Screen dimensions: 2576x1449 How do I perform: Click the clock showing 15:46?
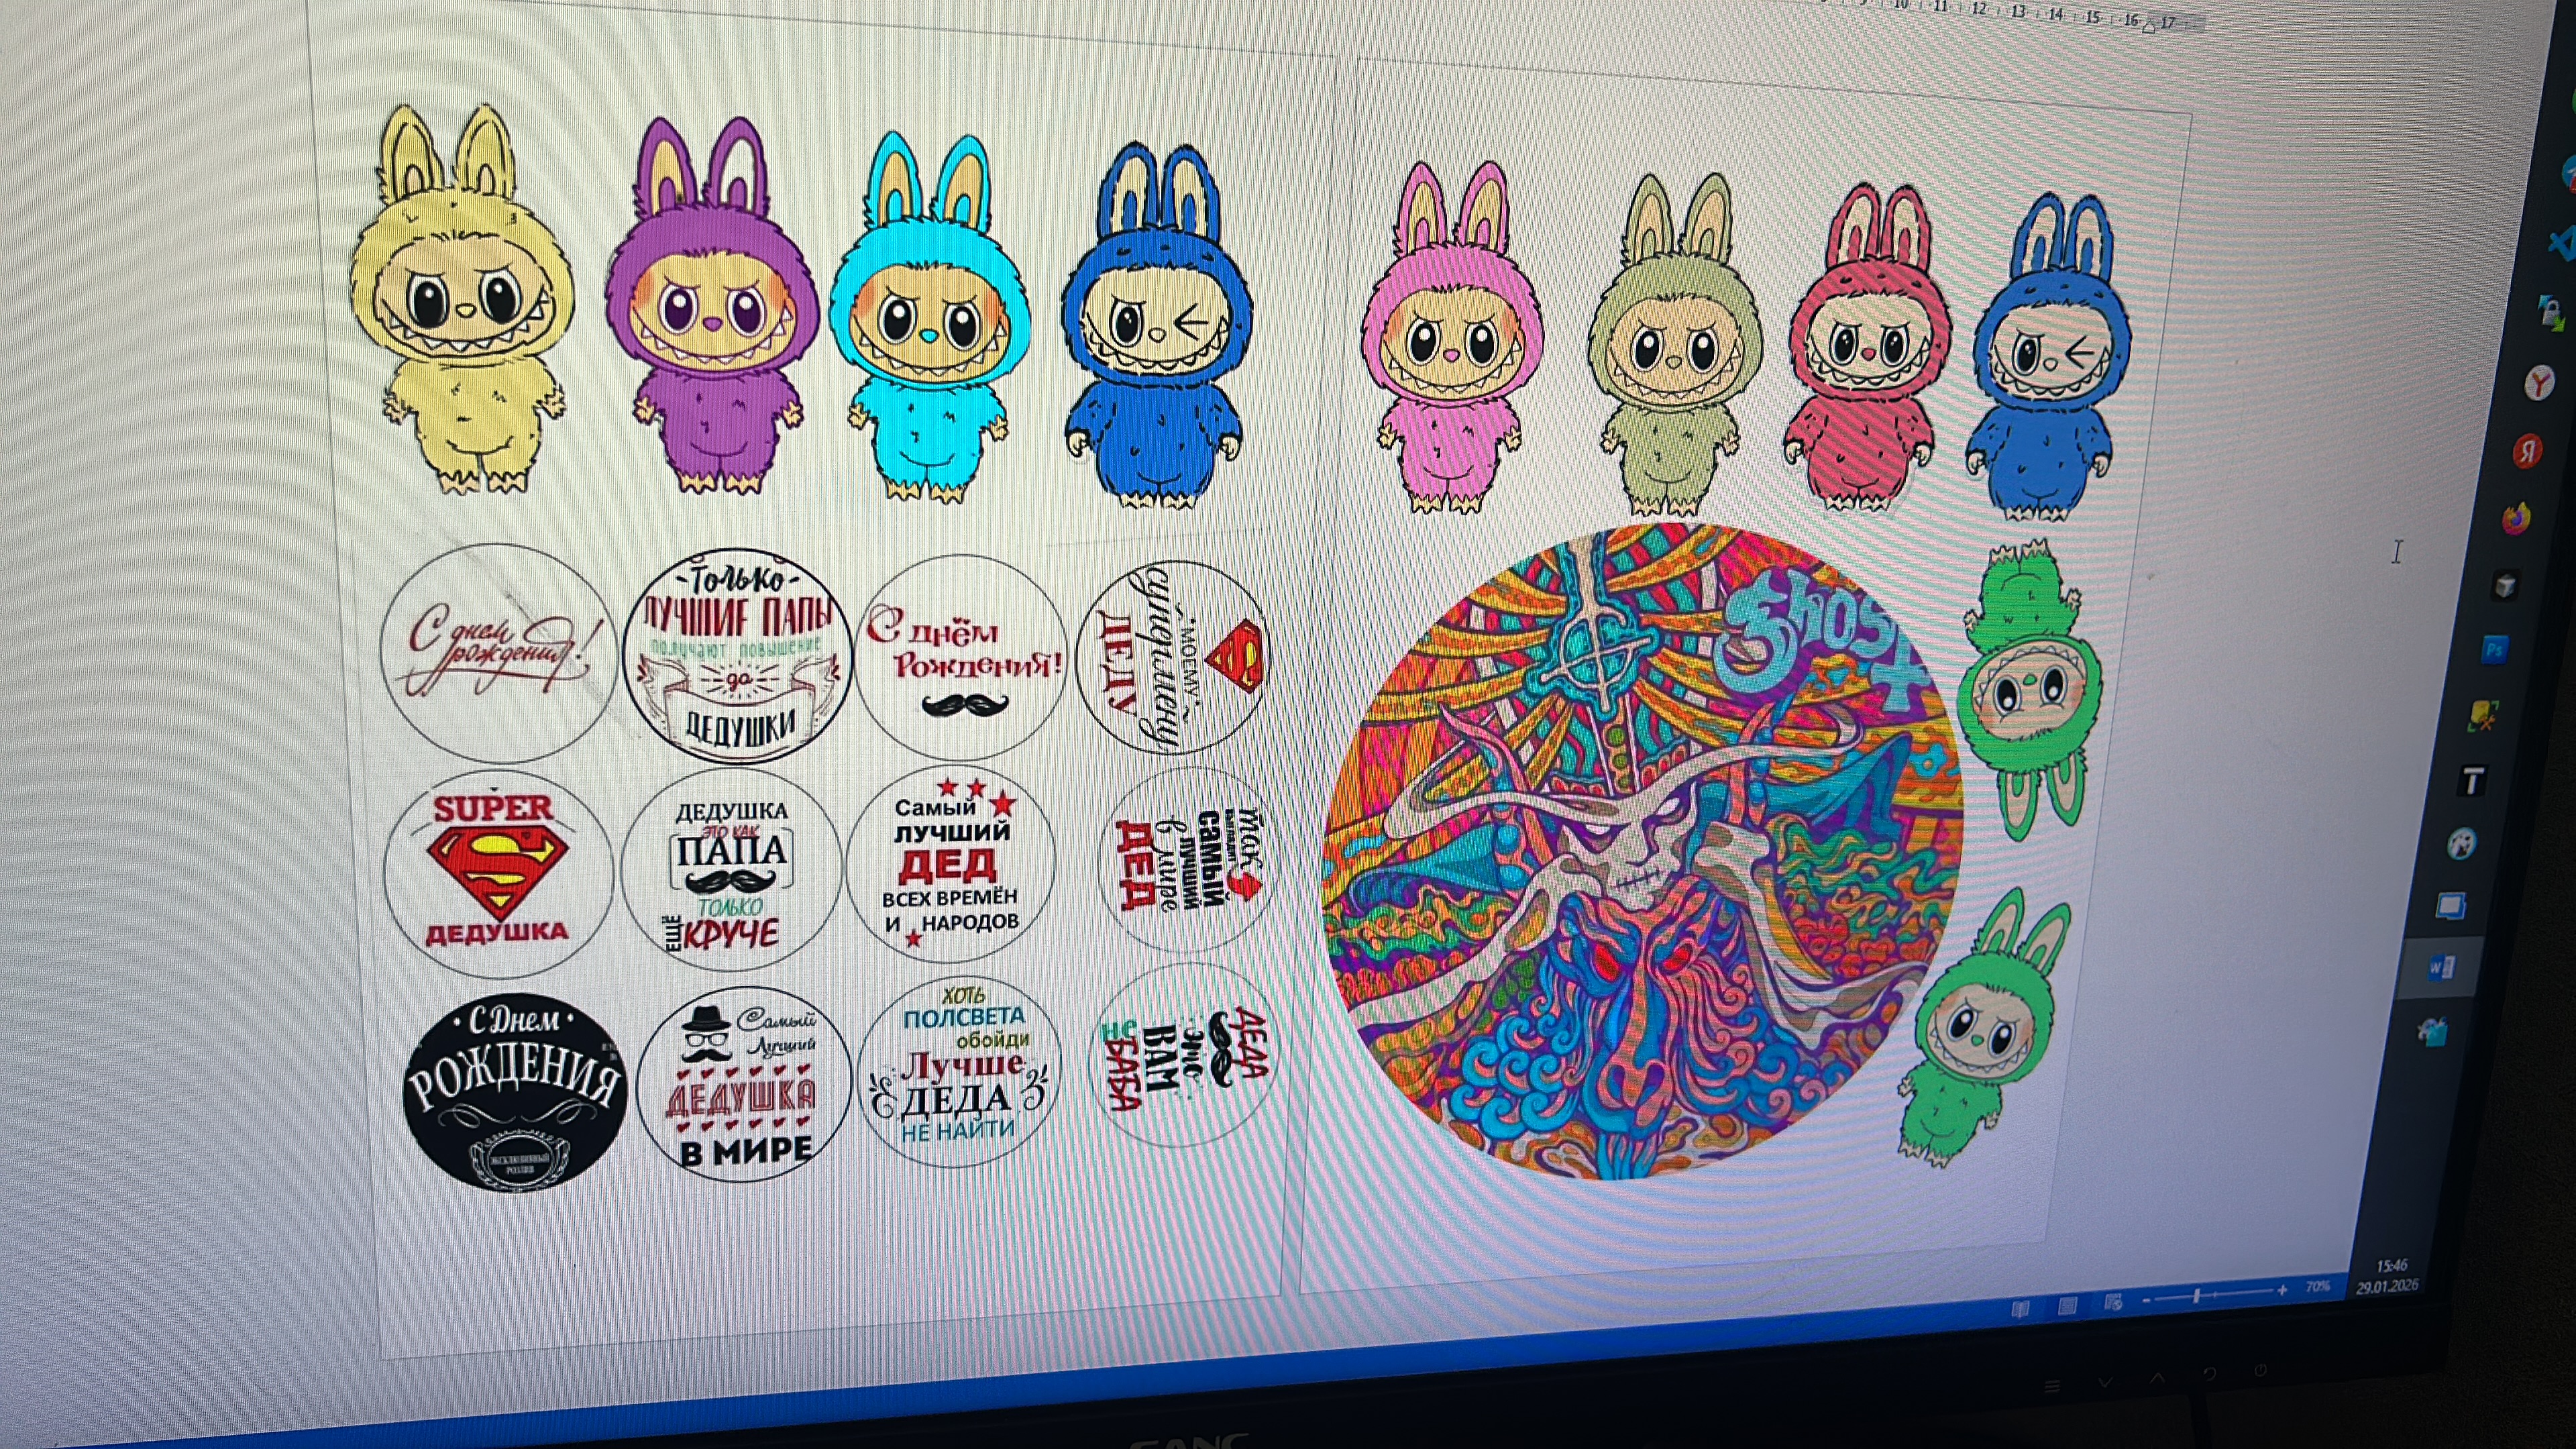[2391, 1266]
